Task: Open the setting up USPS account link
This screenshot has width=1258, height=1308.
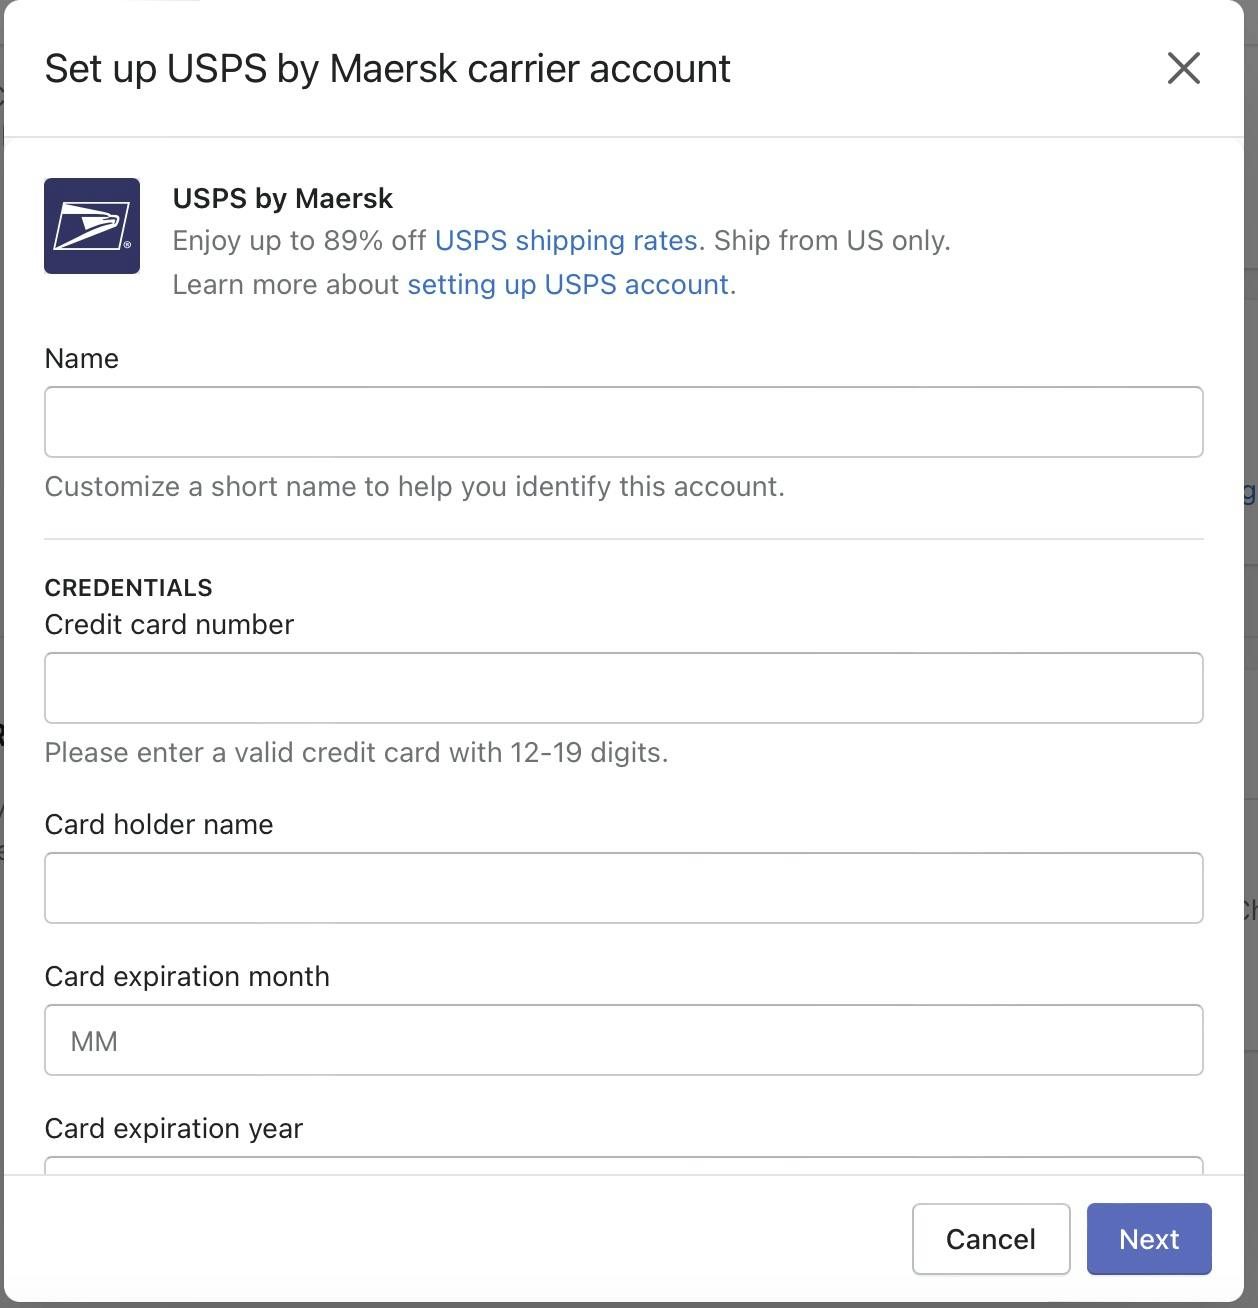Action: pyautogui.click(x=568, y=285)
